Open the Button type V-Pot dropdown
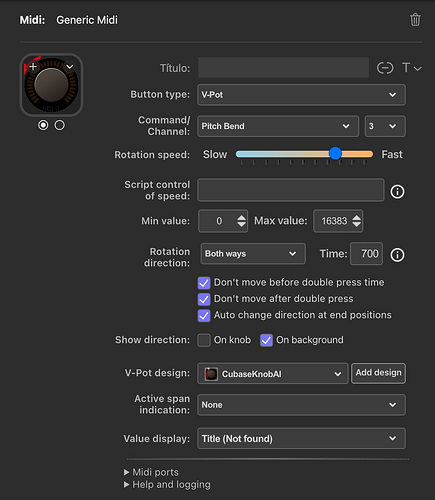Viewport: 435px width, 500px height. 301,95
